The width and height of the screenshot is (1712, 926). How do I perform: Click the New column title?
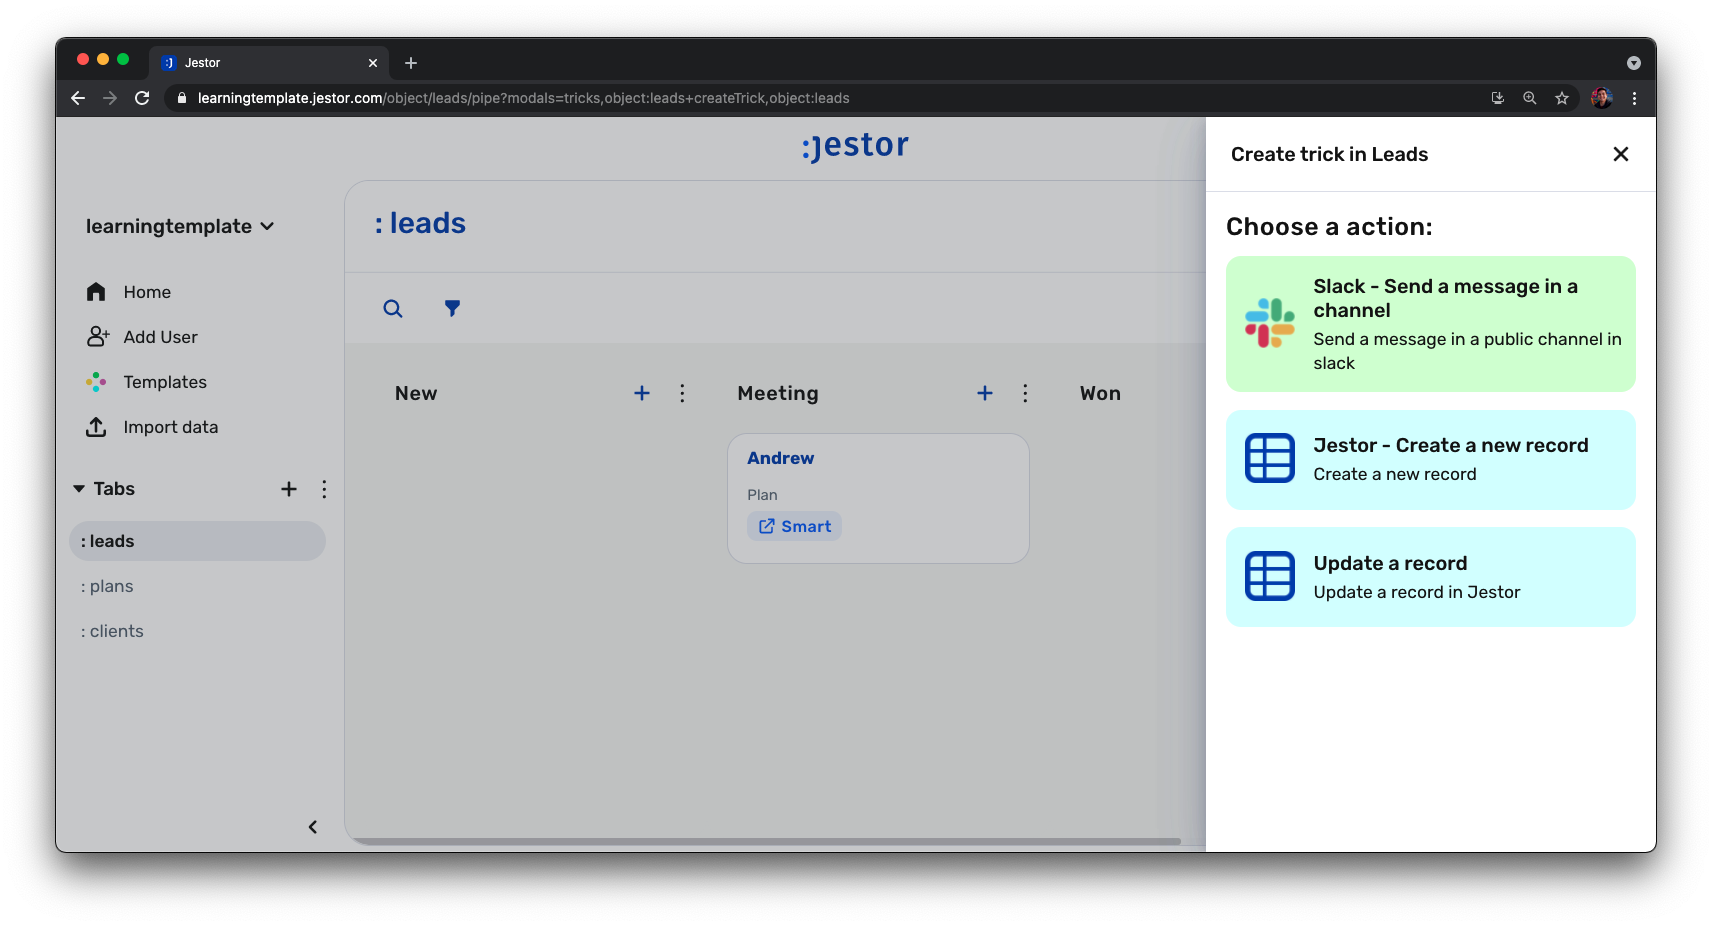point(416,393)
